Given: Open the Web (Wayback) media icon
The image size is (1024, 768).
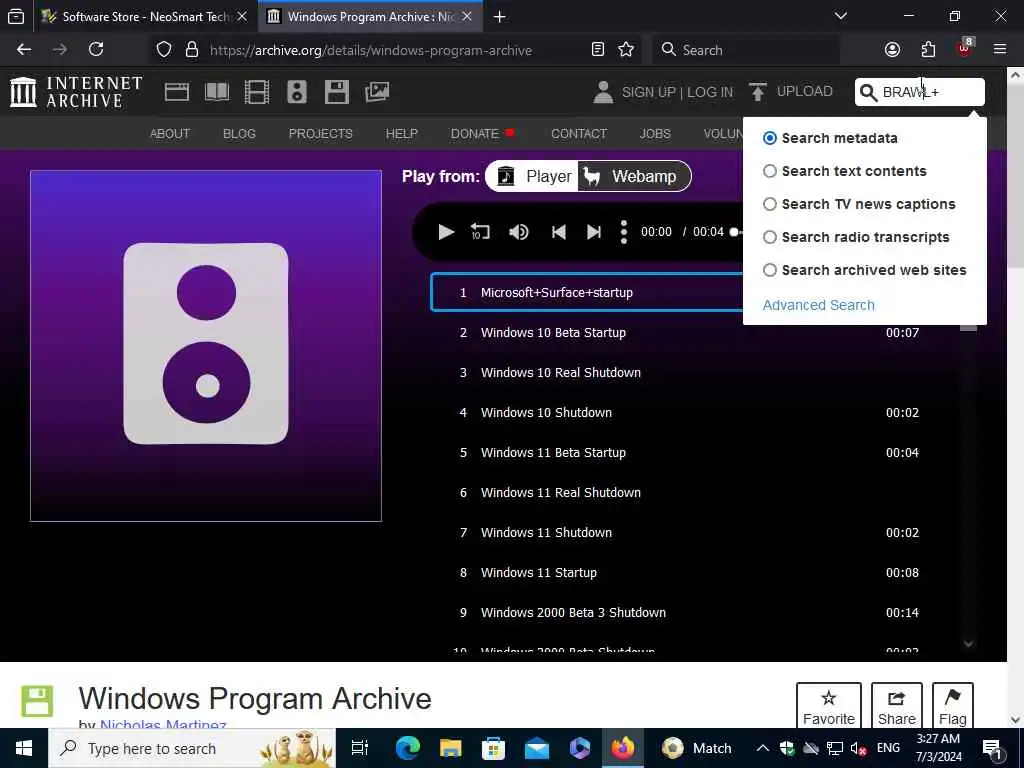Looking at the screenshot, I should pyautogui.click(x=176, y=92).
